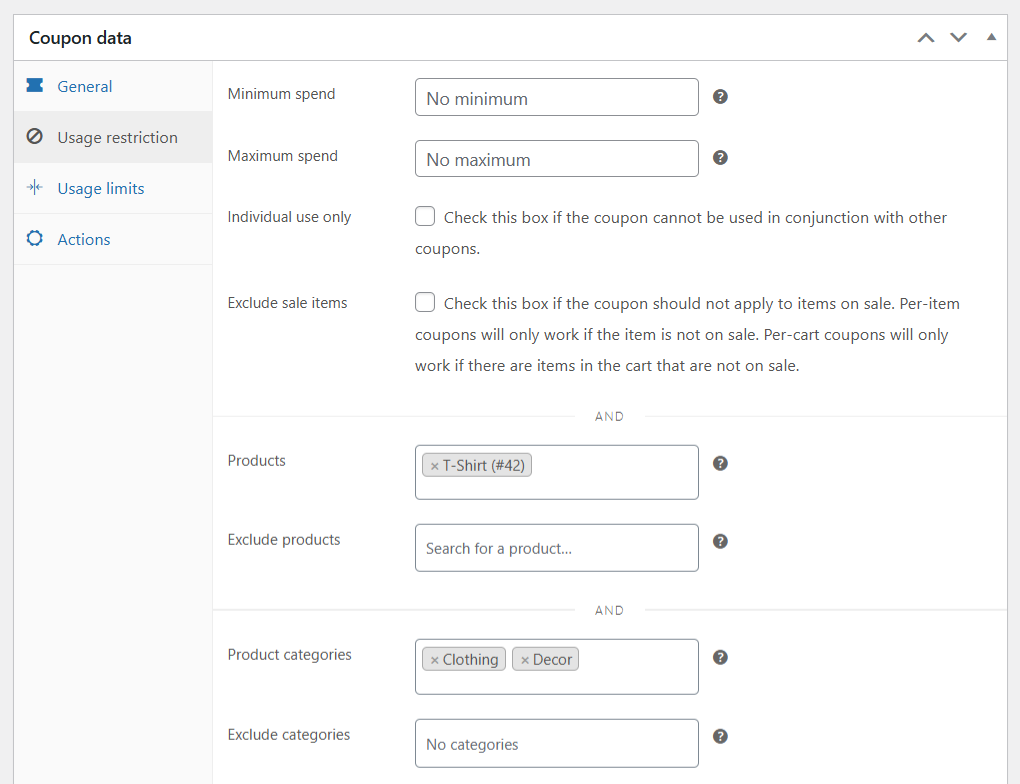The height and width of the screenshot is (784, 1020).
Task: Move Coupon data panel up
Action: point(926,38)
